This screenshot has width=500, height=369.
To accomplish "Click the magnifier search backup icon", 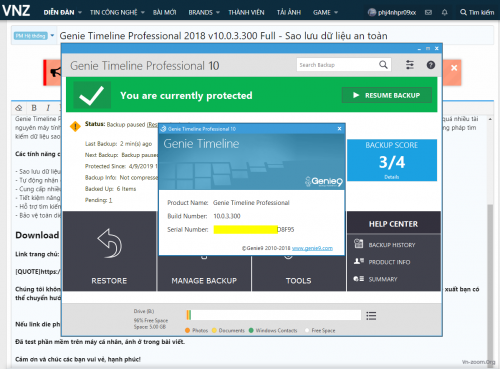I will point(383,65).
